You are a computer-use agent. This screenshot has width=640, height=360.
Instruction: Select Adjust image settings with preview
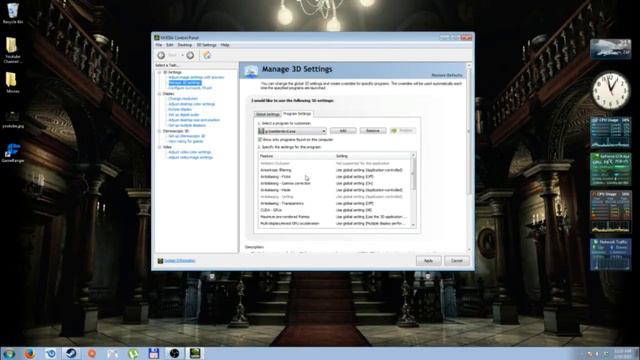tap(196, 78)
